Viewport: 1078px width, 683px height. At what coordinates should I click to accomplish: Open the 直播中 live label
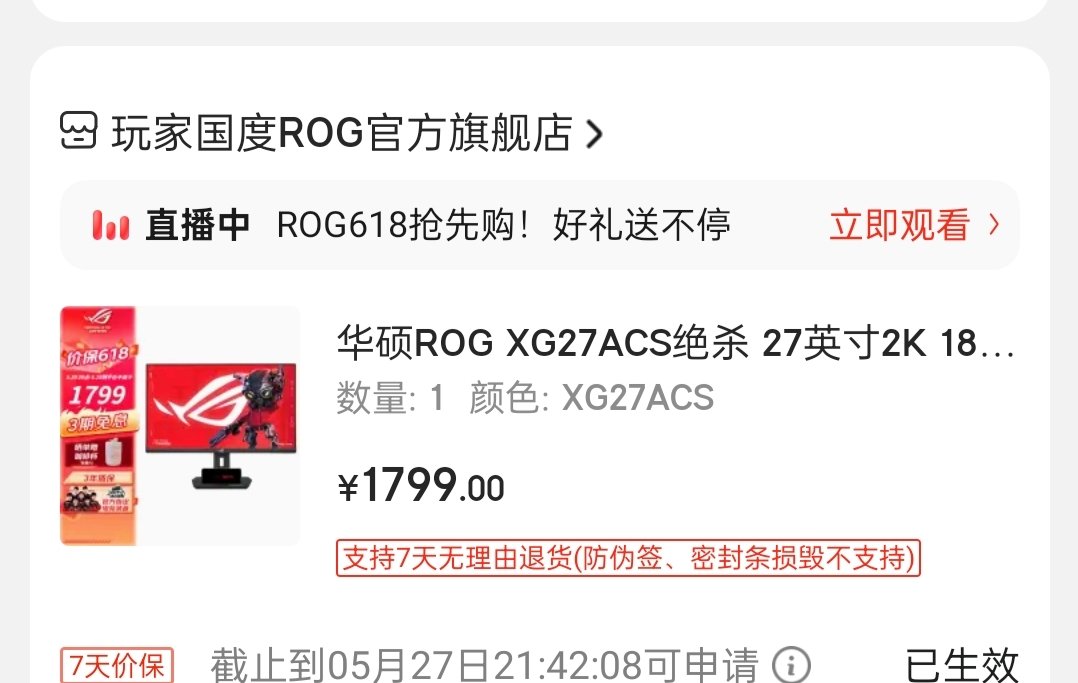[x=197, y=226]
